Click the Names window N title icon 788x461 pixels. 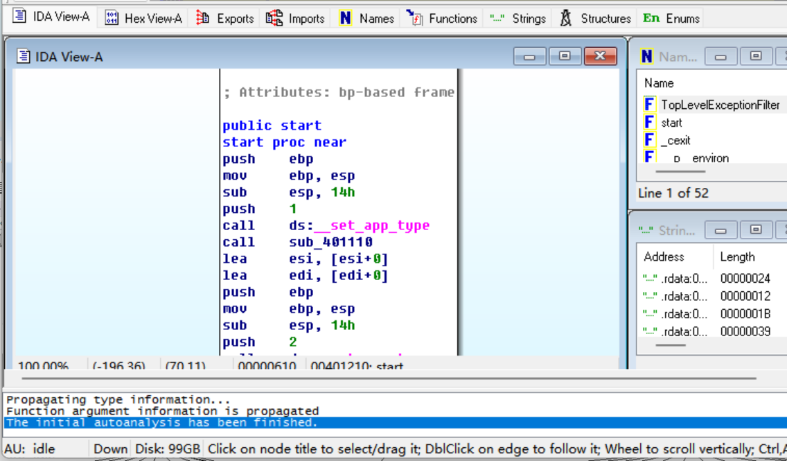tap(647, 56)
